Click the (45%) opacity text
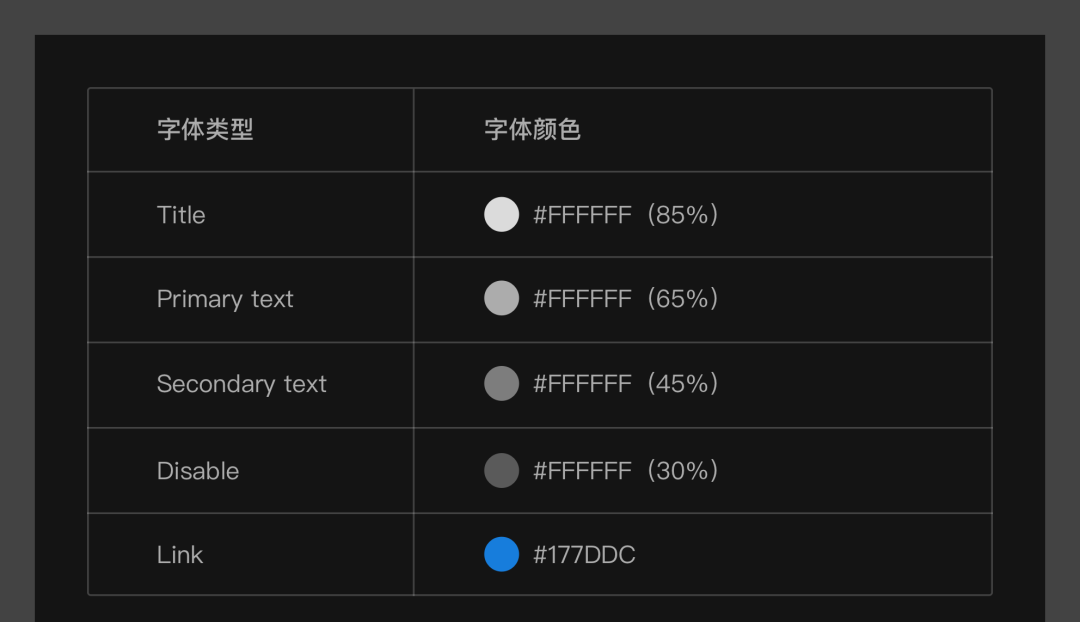Viewport: 1080px width, 622px height. click(x=683, y=384)
